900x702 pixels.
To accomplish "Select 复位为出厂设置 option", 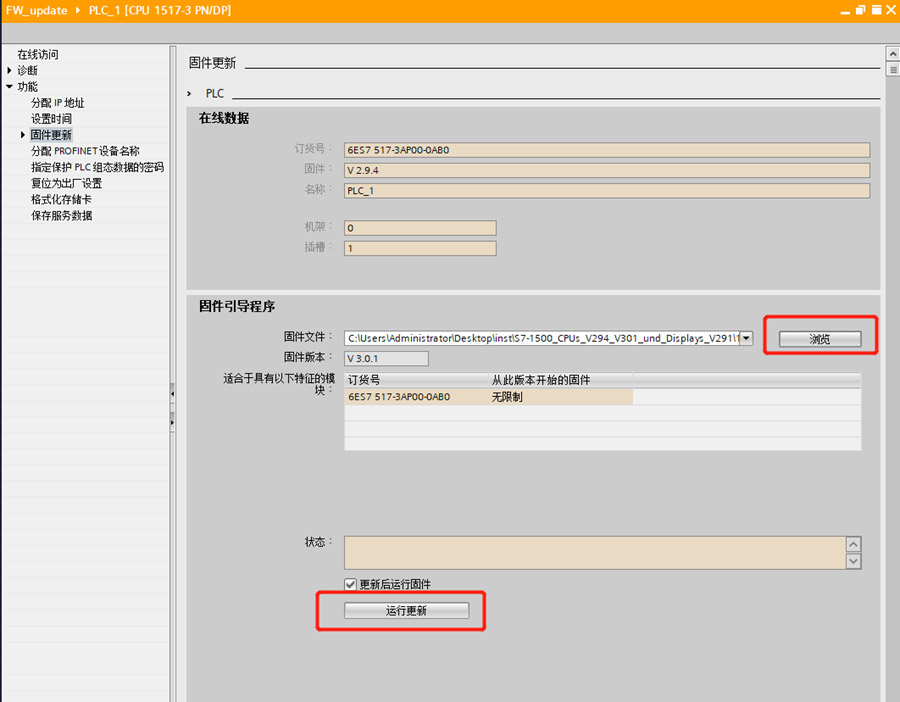I will pos(66,183).
